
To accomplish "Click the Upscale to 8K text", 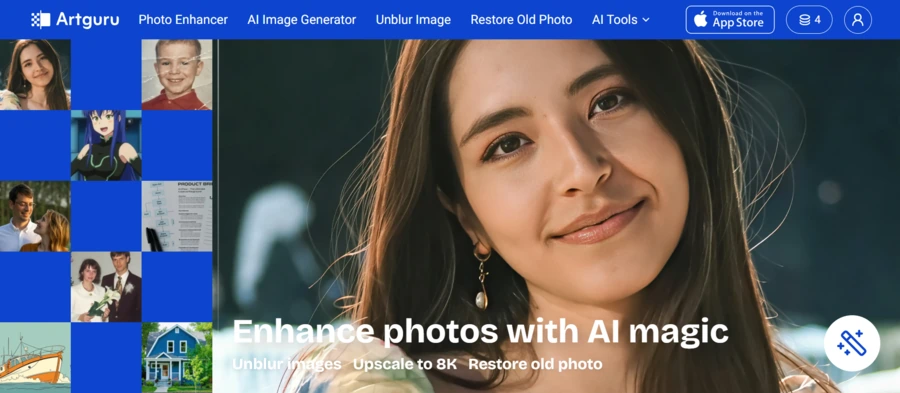I will click(405, 364).
